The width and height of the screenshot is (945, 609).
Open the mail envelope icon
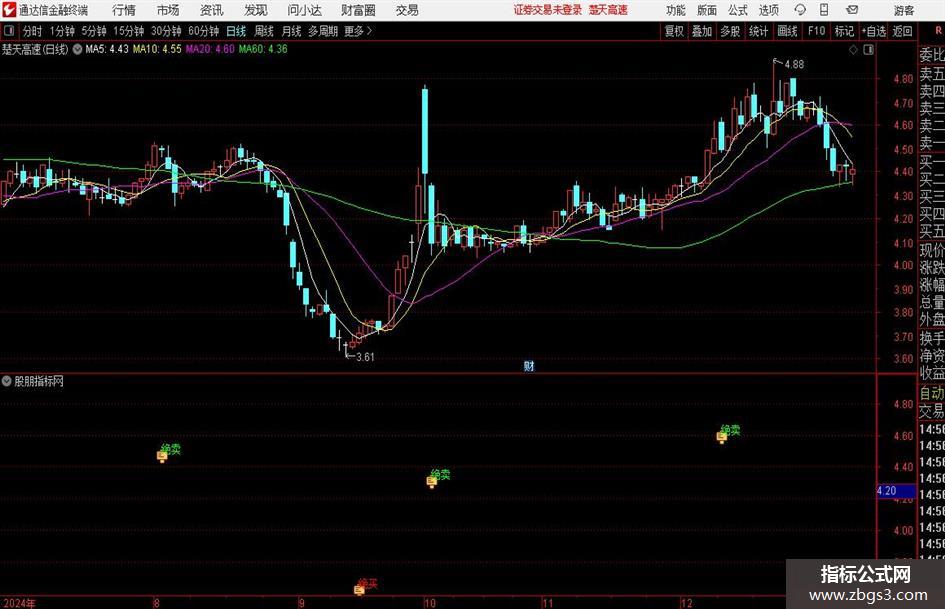tap(852, 10)
